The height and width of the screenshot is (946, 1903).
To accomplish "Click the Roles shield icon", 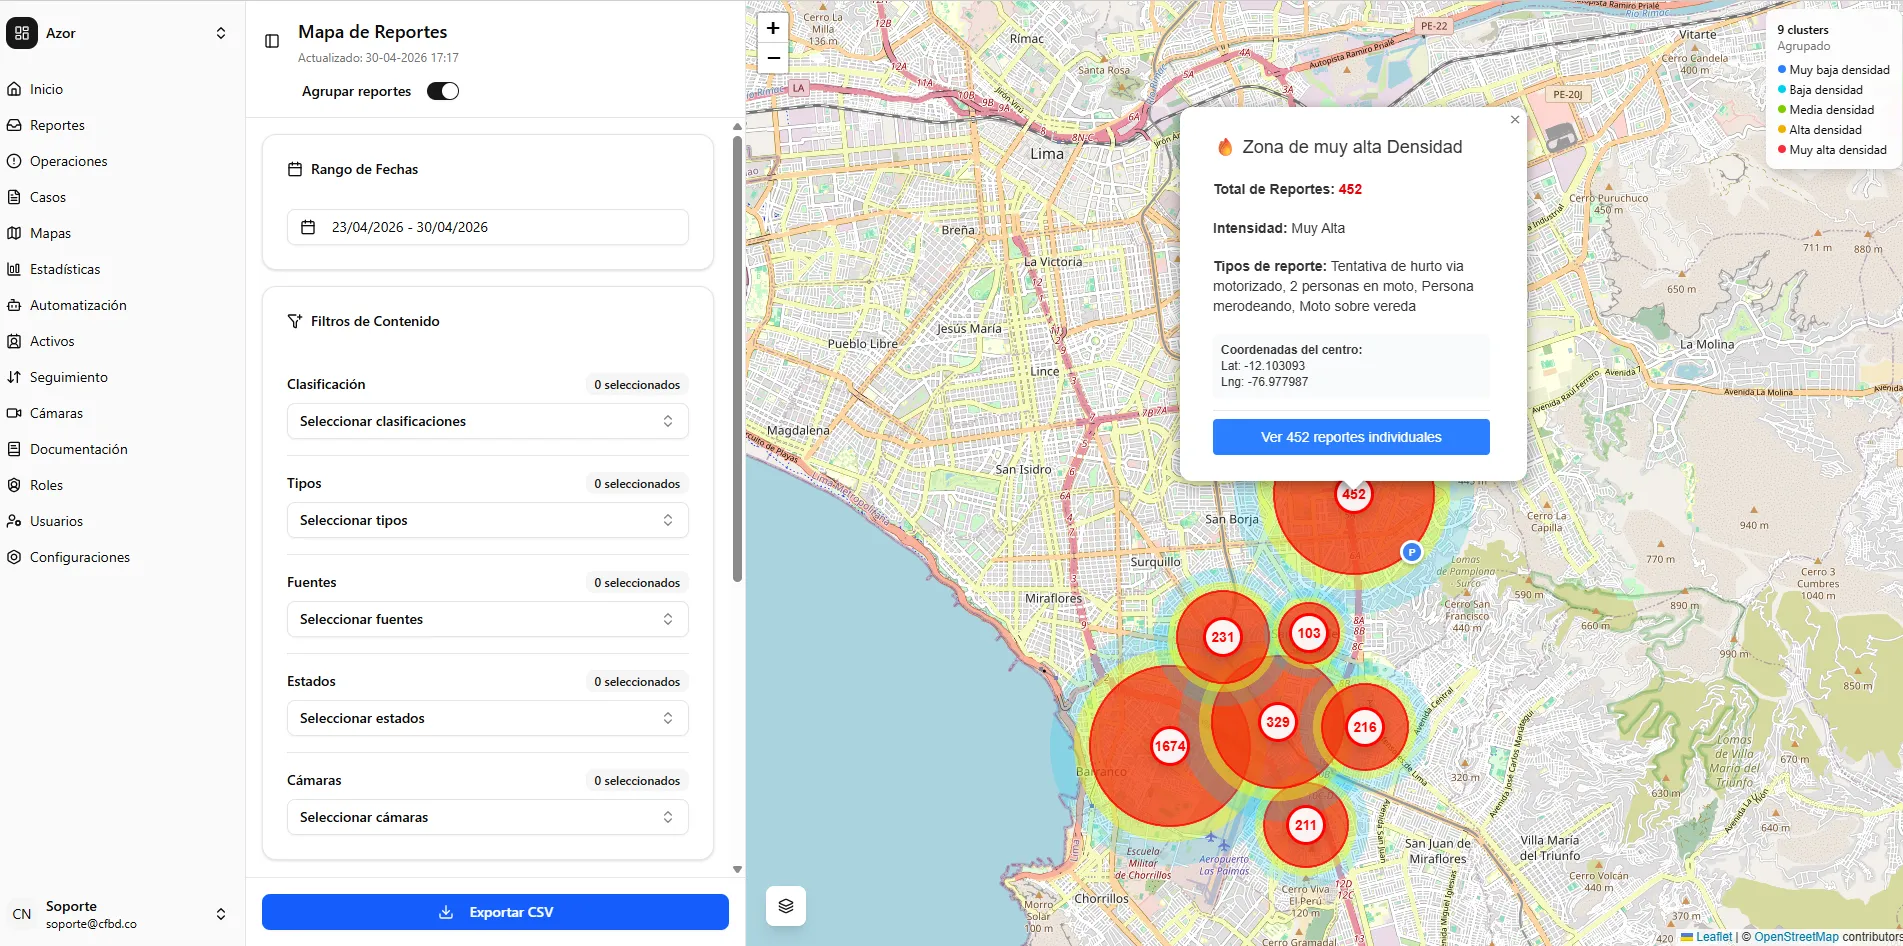I will (14, 485).
